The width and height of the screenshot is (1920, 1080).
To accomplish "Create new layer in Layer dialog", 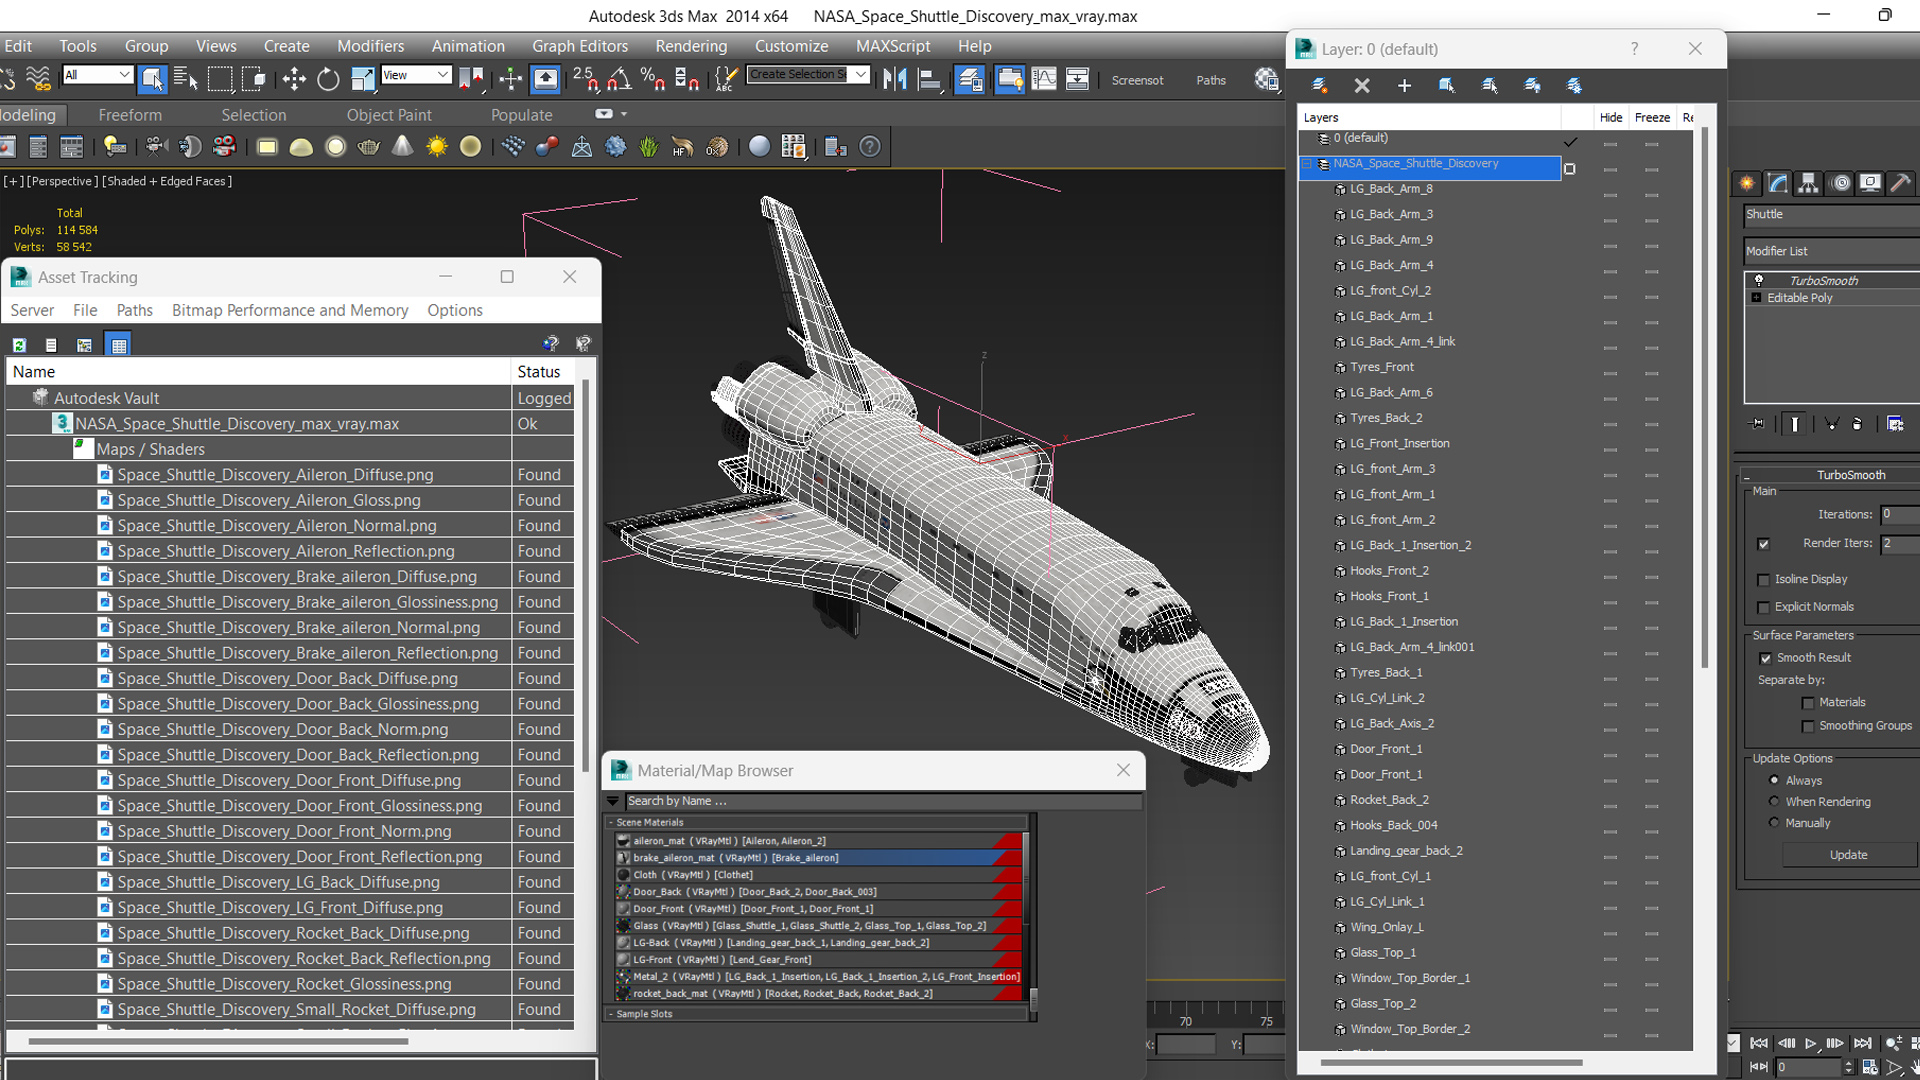I will [1319, 86].
